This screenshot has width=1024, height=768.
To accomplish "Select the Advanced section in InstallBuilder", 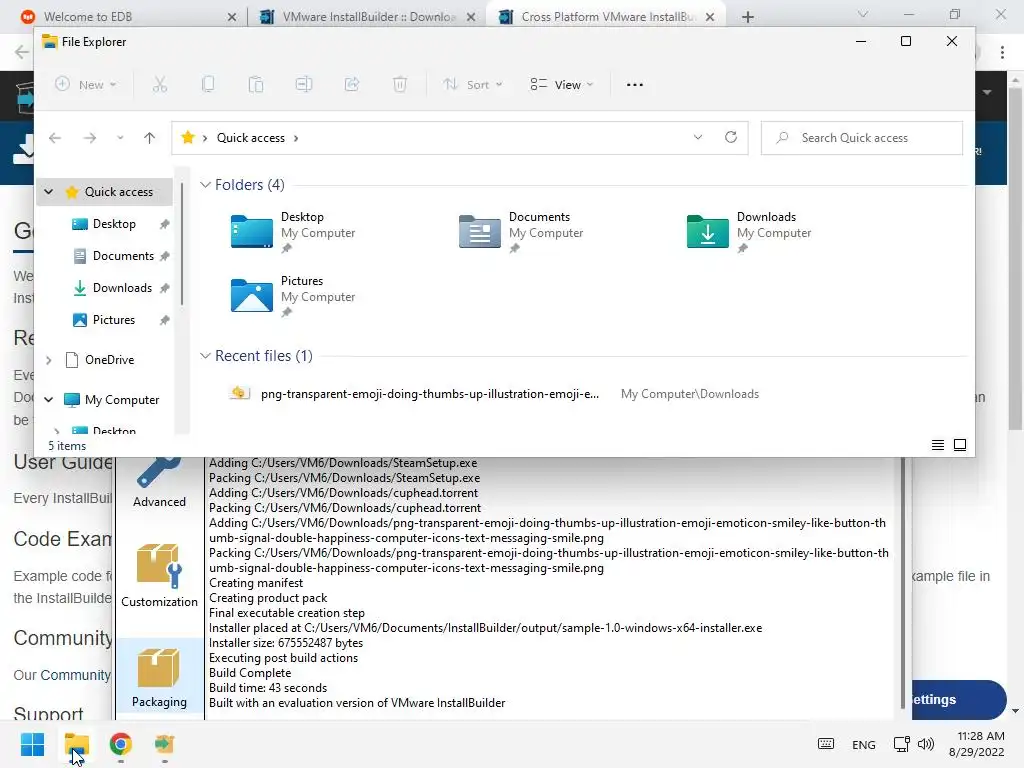I will [x=159, y=483].
